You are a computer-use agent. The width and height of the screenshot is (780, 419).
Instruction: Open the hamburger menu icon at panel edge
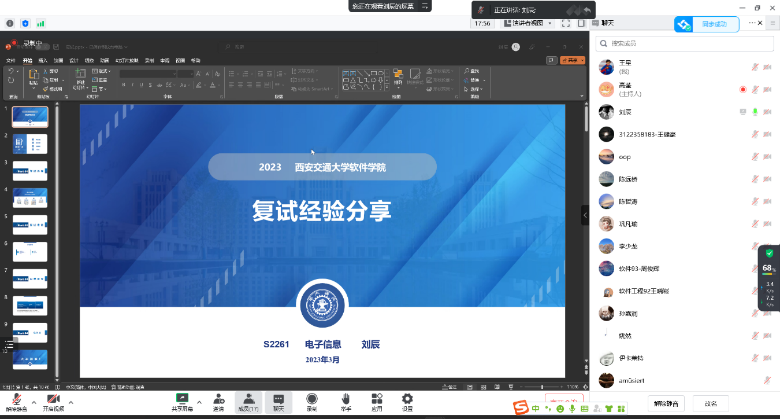(773, 23)
